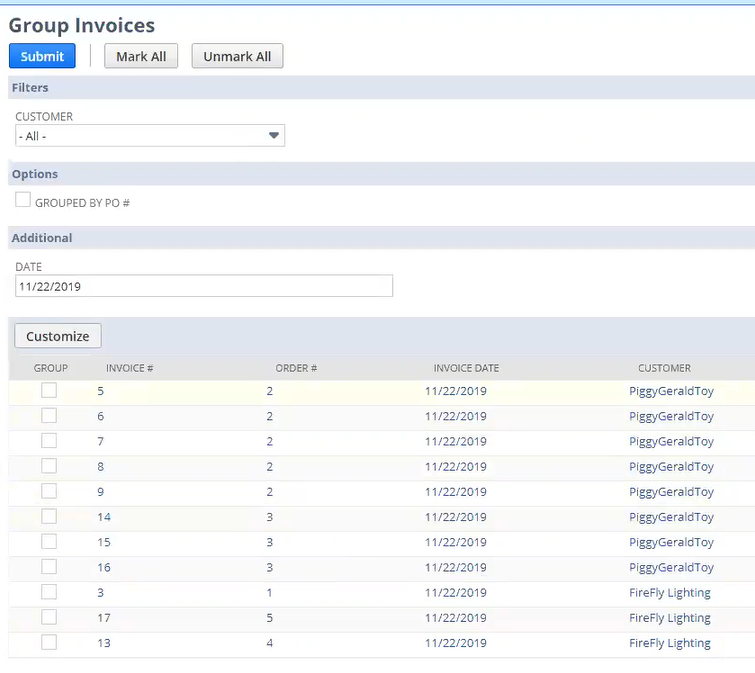The image size is (755, 673).
Task: Sort by the Invoice Date column header
Action: point(466,368)
